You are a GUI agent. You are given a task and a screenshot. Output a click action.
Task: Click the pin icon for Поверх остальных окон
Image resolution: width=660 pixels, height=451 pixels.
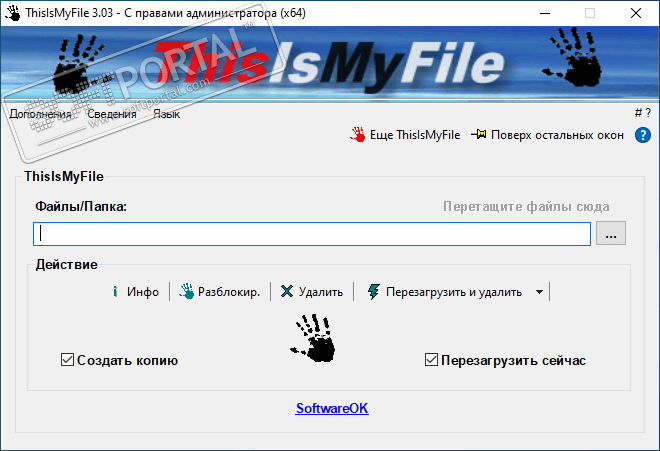point(479,134)
